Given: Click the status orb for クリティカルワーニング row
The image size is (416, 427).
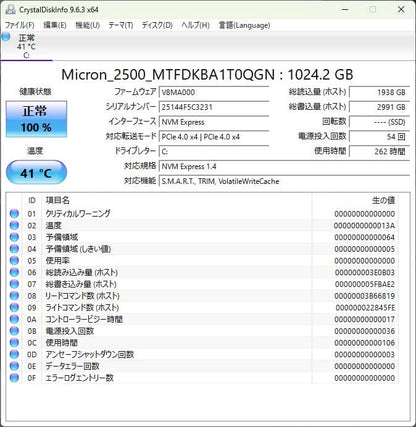Looking at the screenshot, I should [14, 214].
